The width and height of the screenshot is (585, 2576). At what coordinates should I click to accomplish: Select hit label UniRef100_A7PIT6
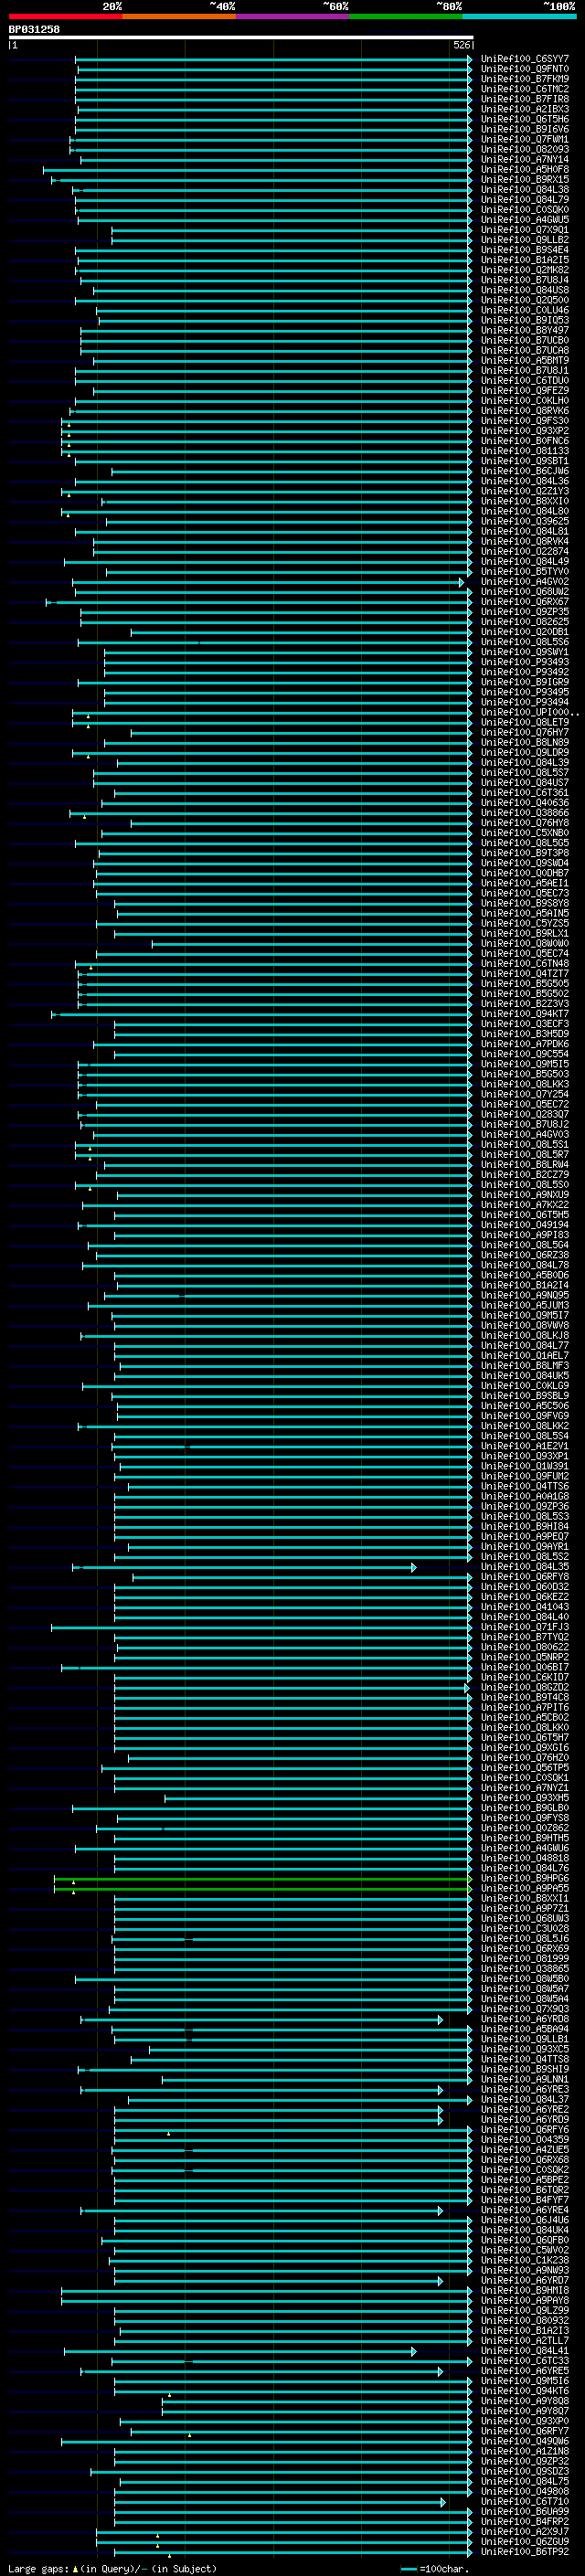pos(524,1707)
